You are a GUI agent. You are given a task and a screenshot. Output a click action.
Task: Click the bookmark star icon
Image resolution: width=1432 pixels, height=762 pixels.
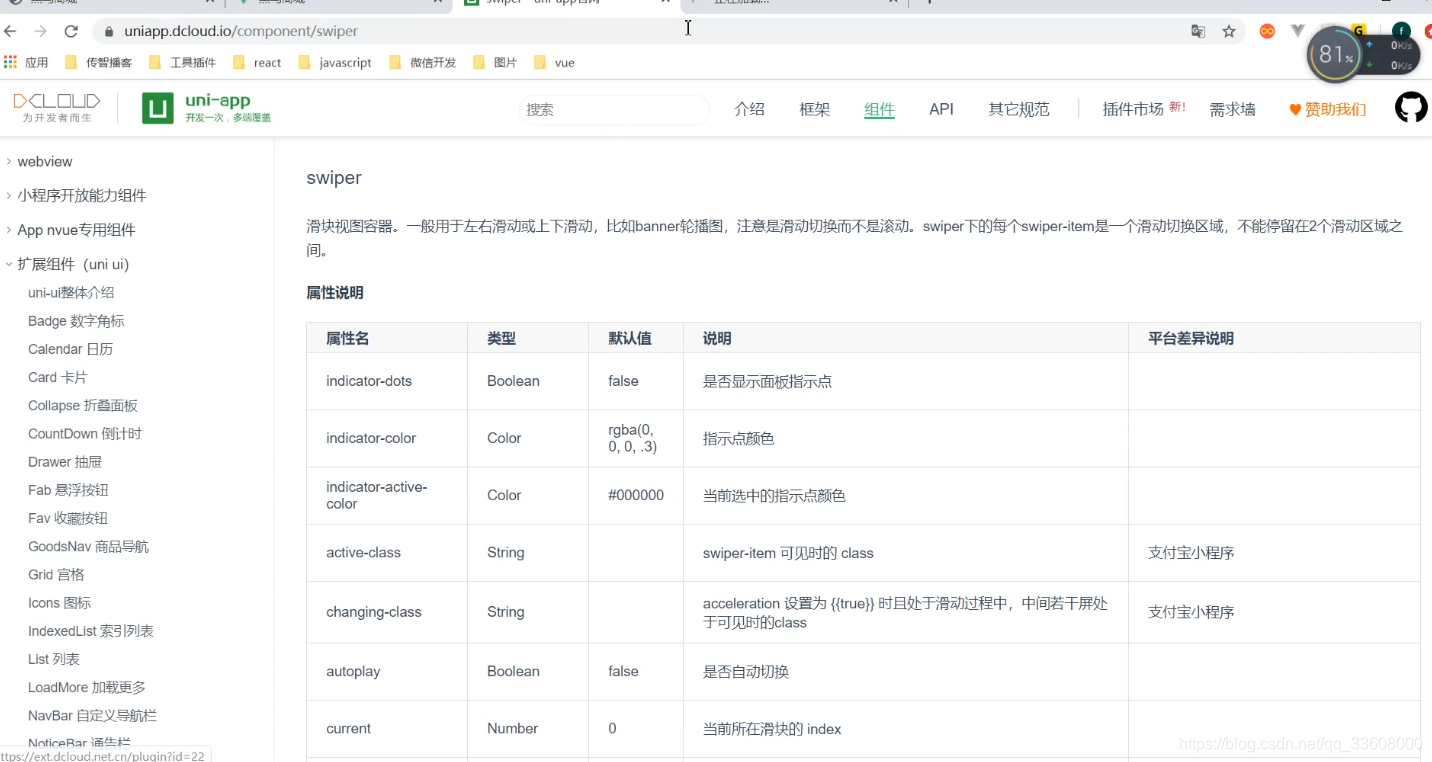pos(1229,31)
